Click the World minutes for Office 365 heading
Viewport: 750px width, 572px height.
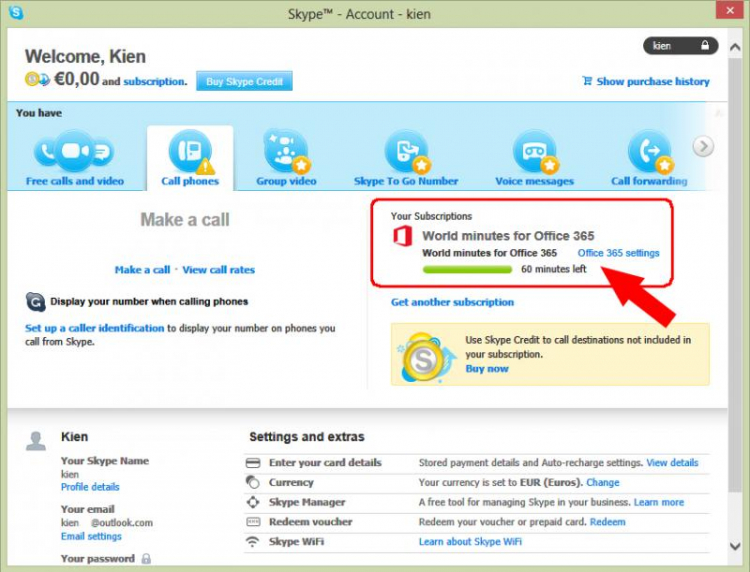click(508, 236)
